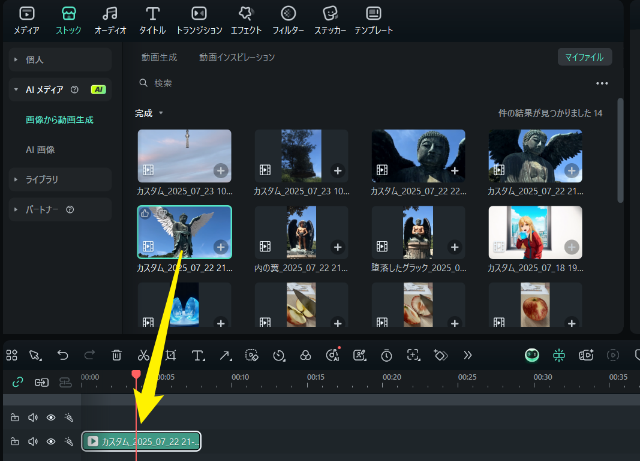Select the カスタム_2025_07_18 anime girl thumbnail

point(535,232)
